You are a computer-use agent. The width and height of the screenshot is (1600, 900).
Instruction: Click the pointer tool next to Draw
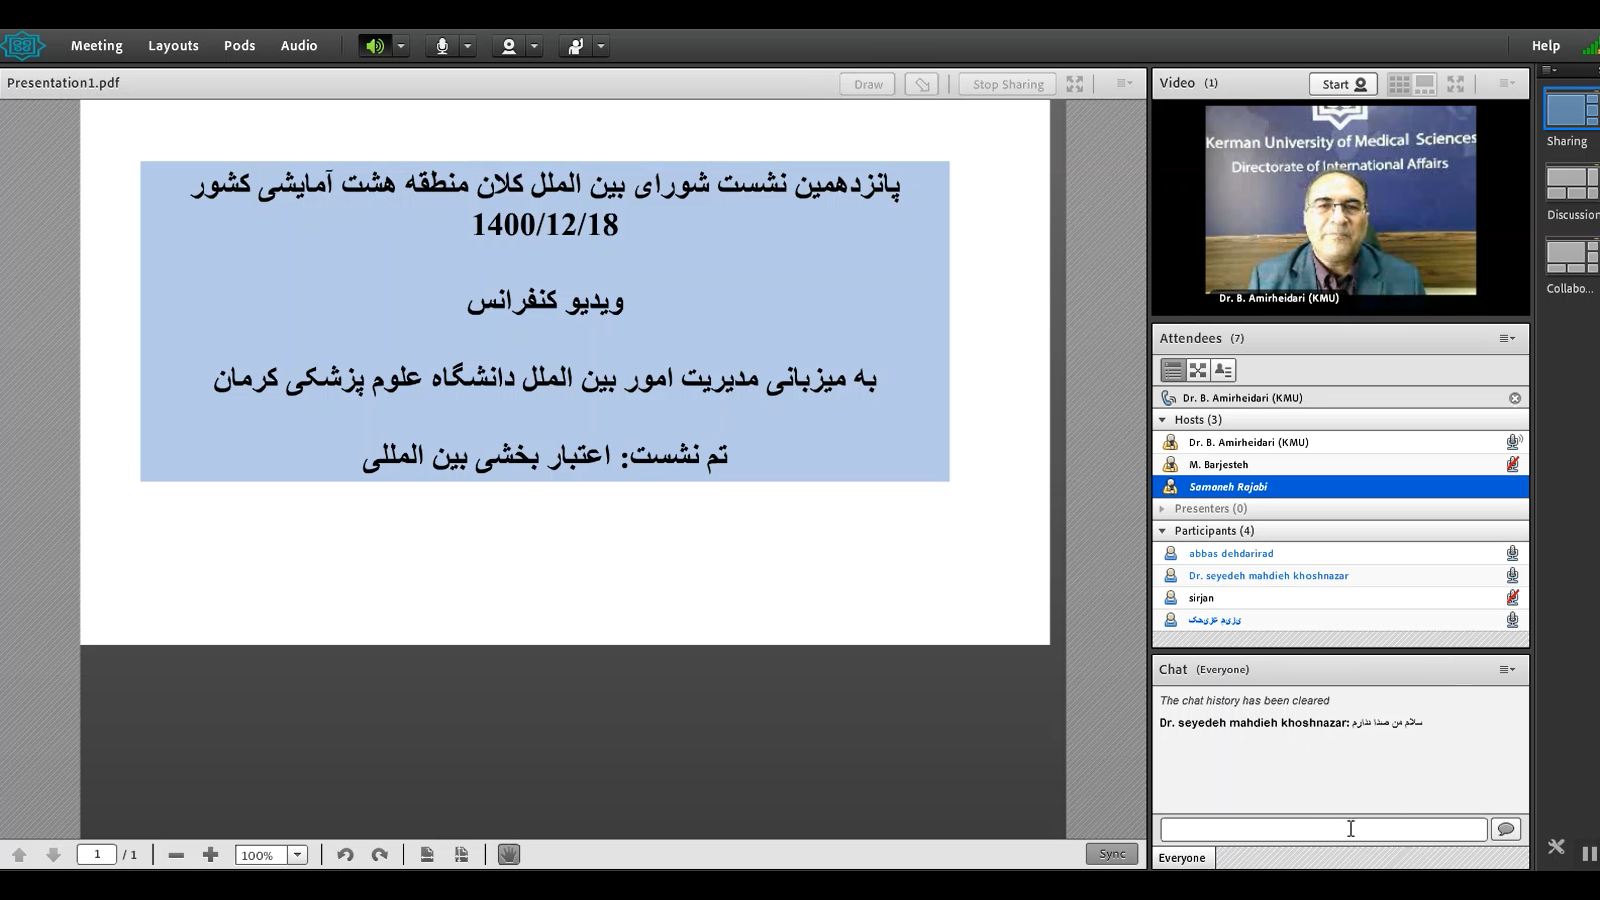922,84
